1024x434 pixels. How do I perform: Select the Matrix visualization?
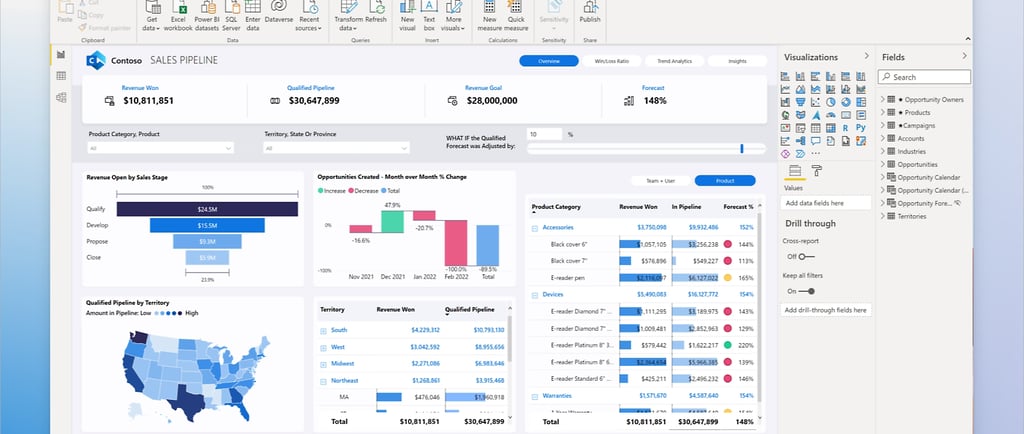pos(831,128)
